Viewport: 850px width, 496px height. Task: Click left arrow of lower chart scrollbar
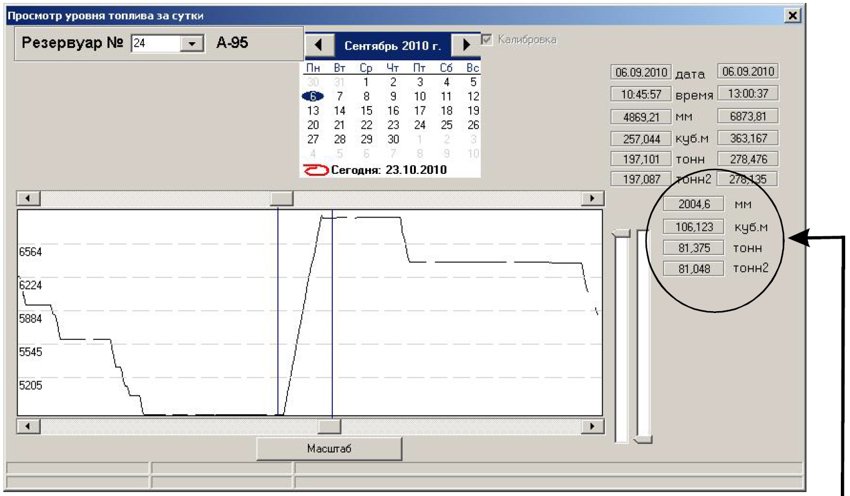(x=29, y=427)
